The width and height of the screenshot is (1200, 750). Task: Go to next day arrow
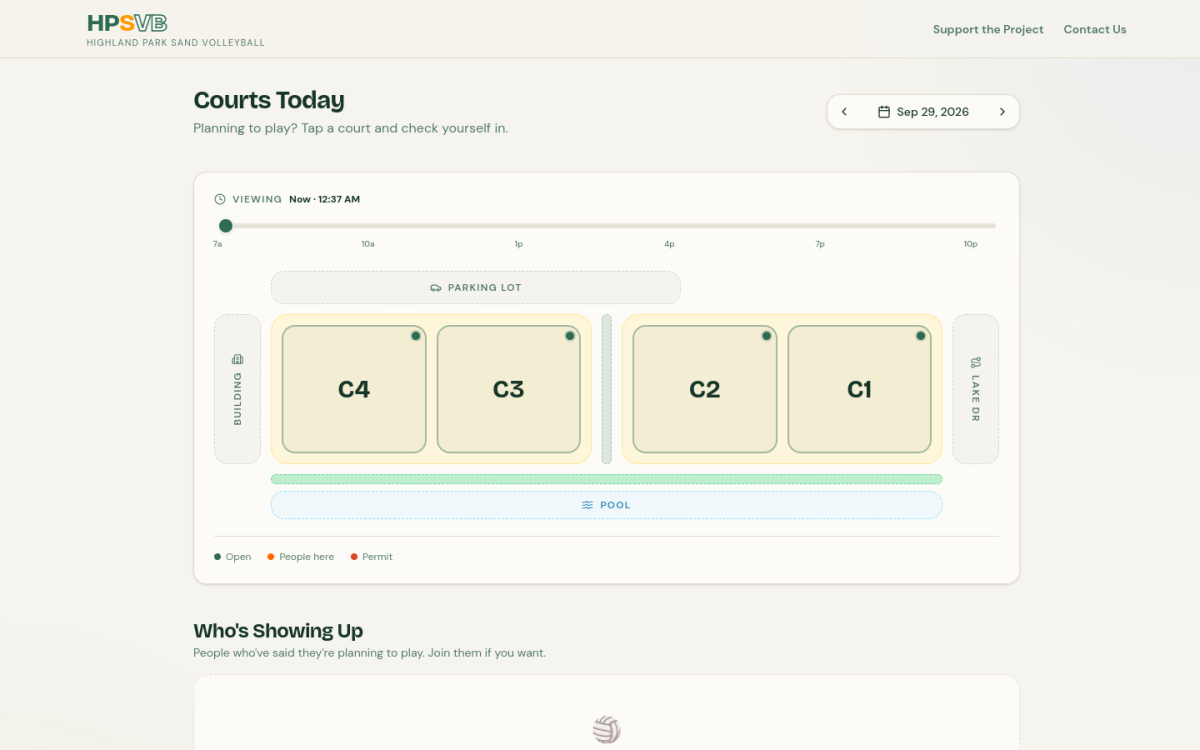[1002, 112]
